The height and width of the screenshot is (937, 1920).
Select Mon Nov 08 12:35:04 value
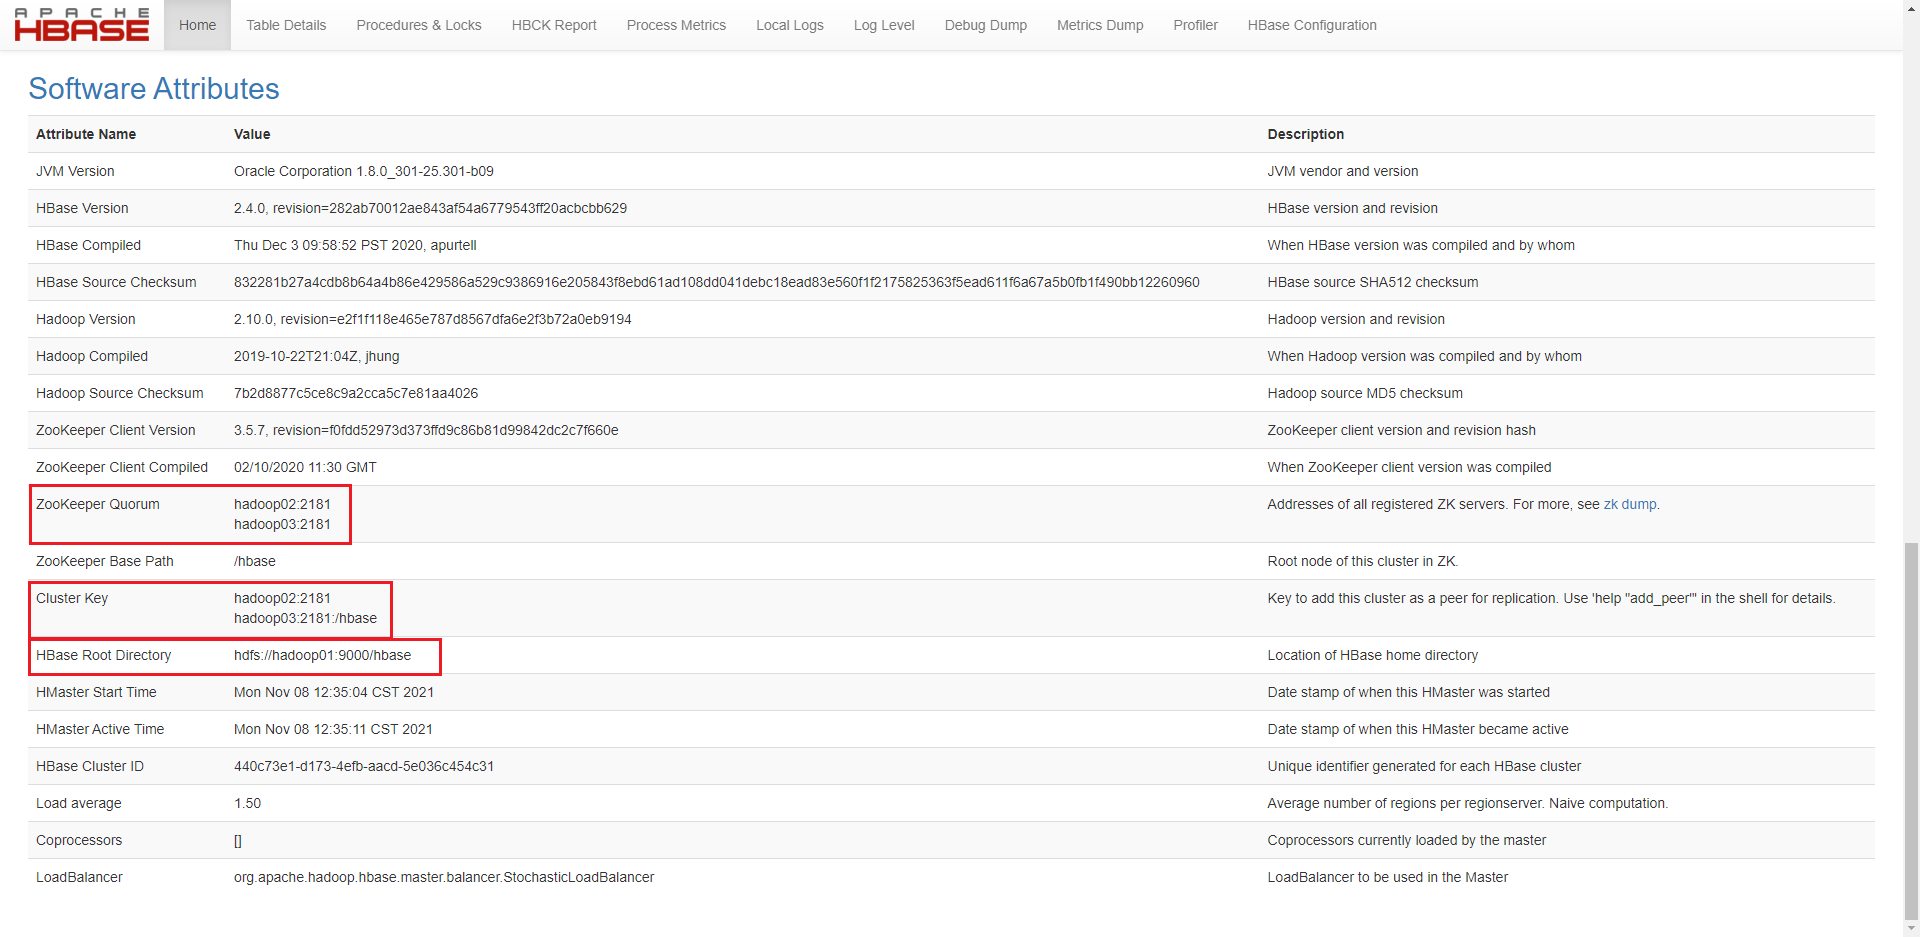334,692
